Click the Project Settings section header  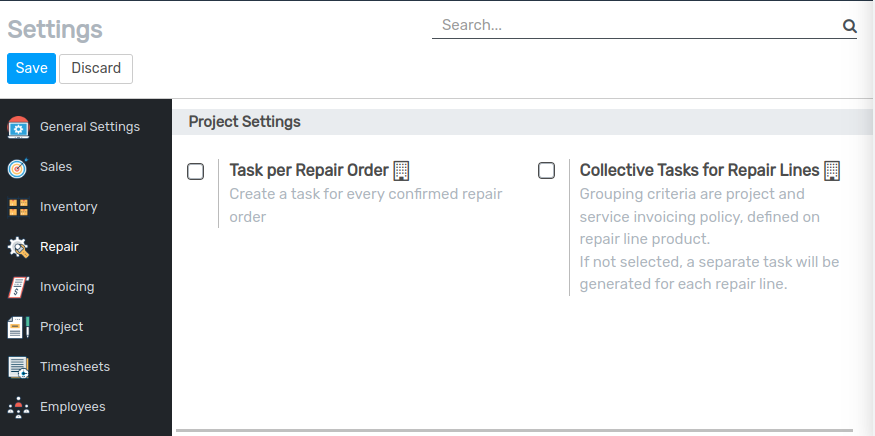244,122
